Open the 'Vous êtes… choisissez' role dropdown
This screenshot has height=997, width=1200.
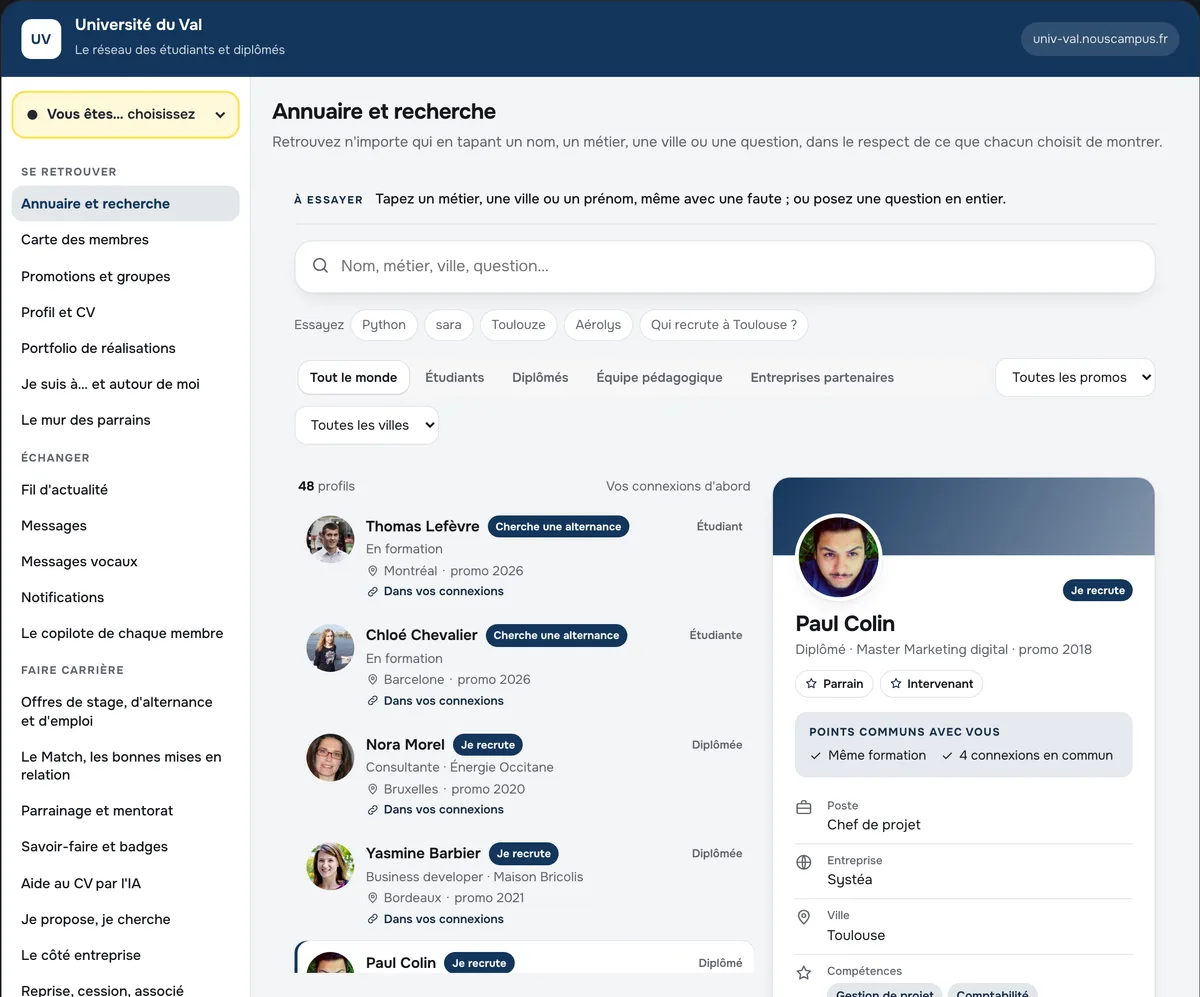coord(125,115)
